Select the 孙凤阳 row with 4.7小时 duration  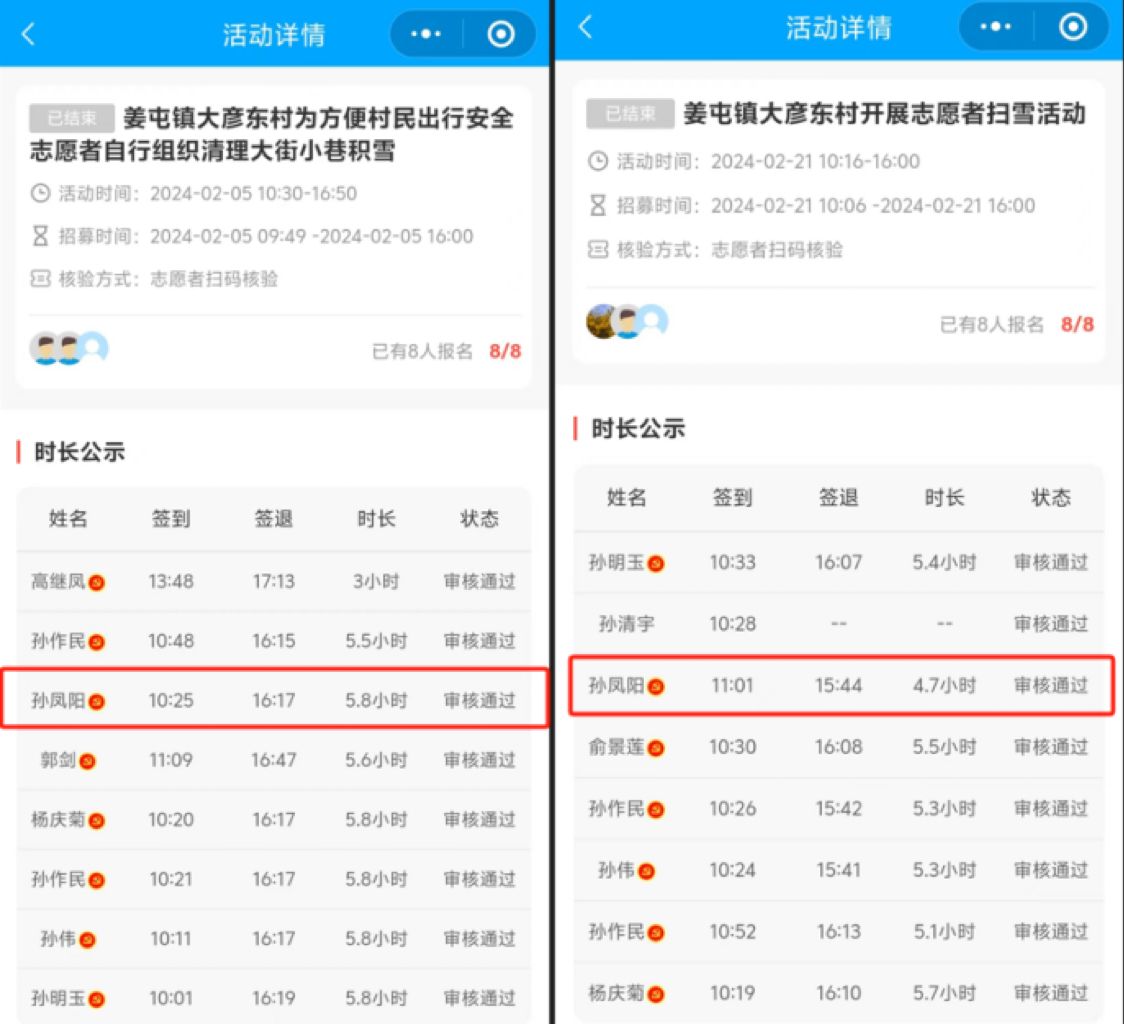click(841, 686)
